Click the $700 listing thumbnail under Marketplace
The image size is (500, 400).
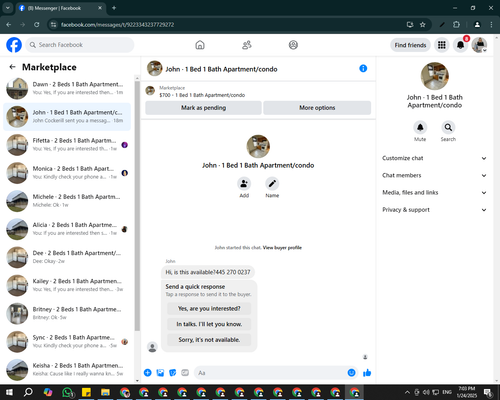point(150,91)
